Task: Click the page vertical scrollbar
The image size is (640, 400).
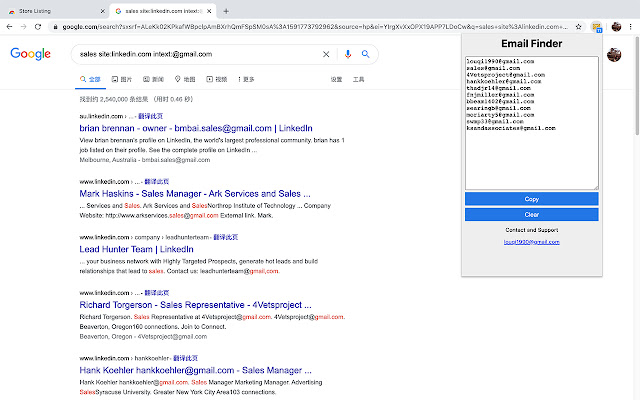Action: (x=637, y=86)
